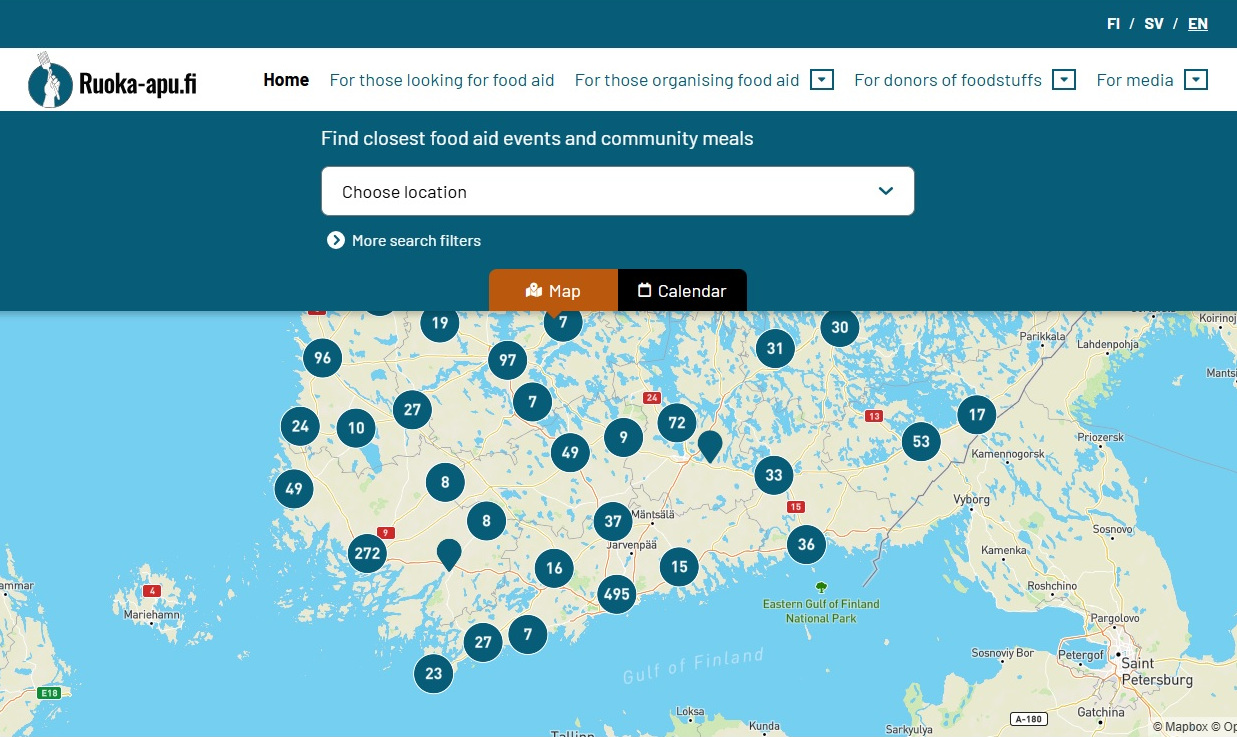
Task: Click the 495 cluster marker on map
Action: (617, 594)
